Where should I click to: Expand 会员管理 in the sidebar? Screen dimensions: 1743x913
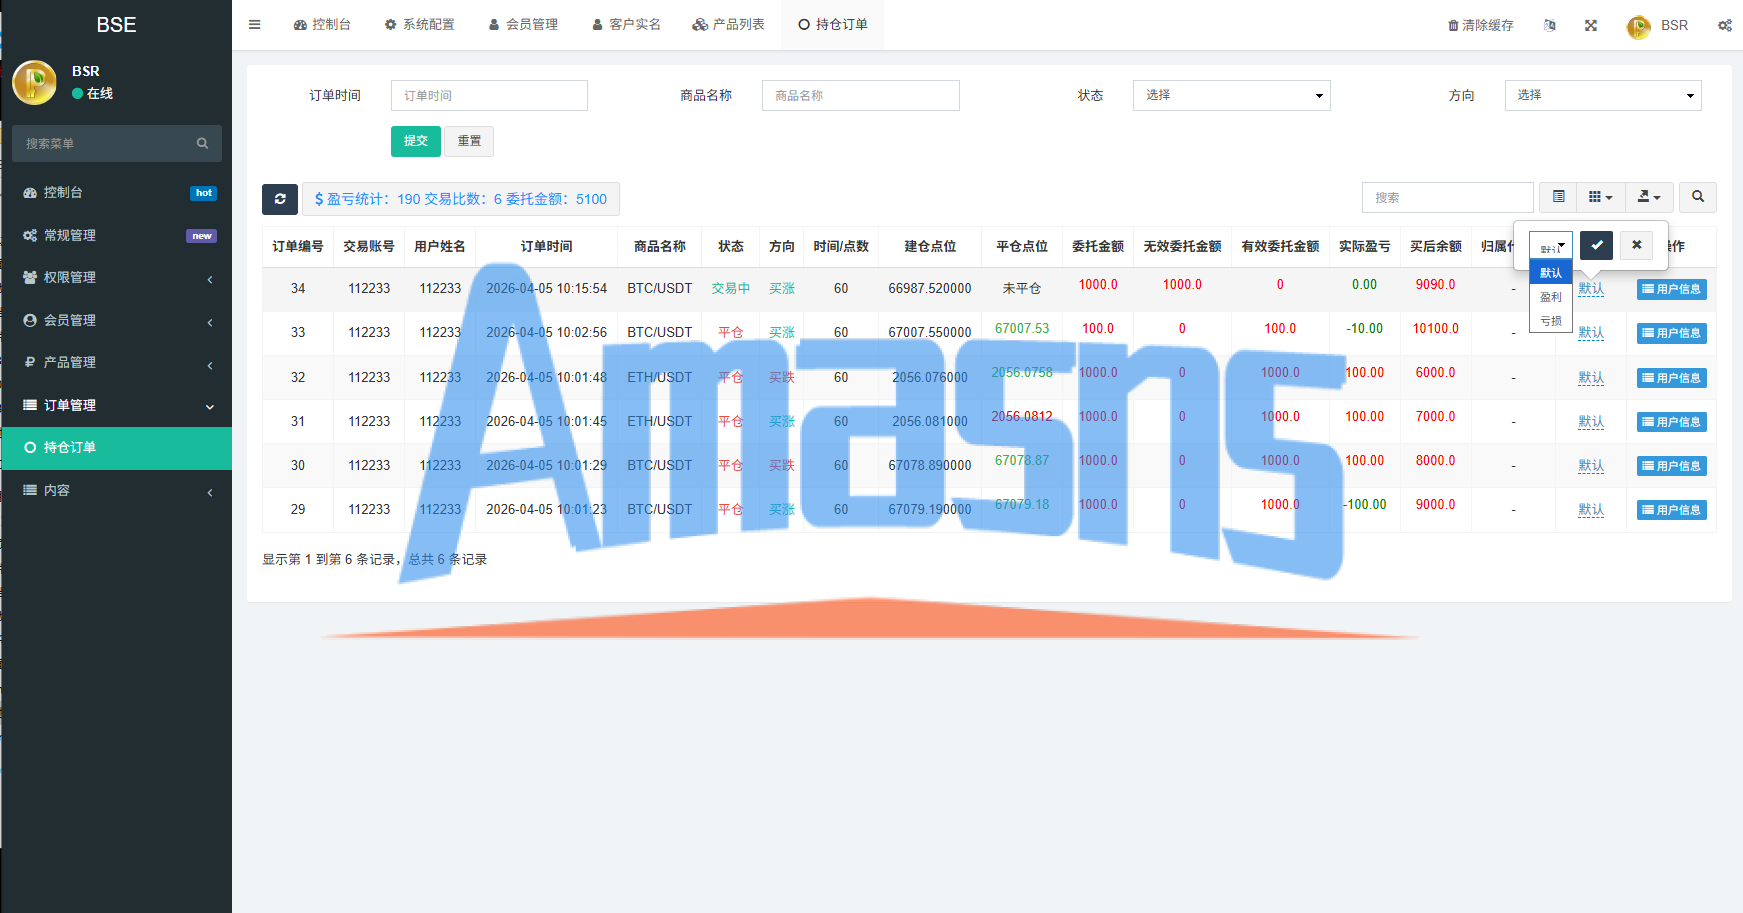click(x=117, y=321)
